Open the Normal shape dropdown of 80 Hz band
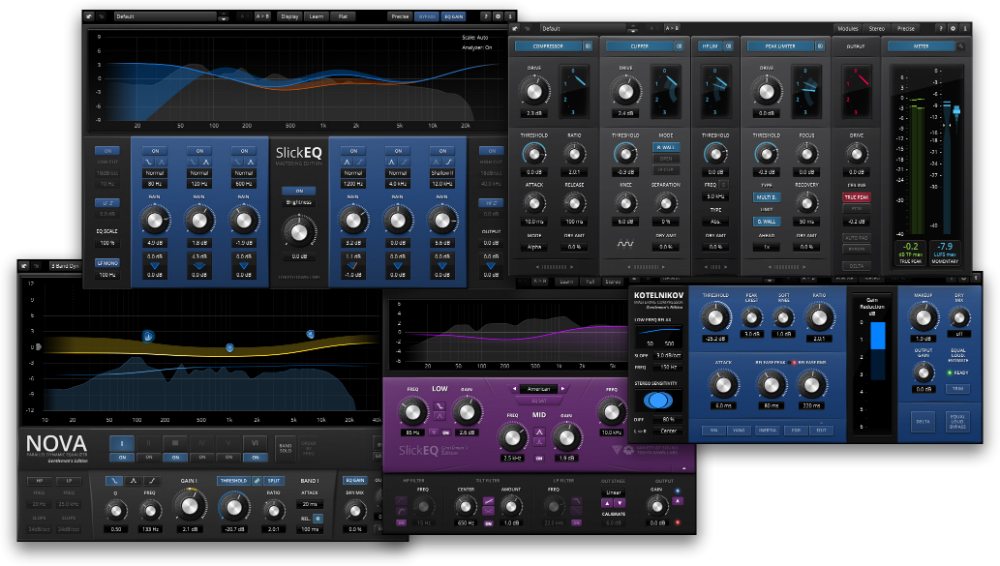Screen dimensions: 1000x566 [155, 173]
